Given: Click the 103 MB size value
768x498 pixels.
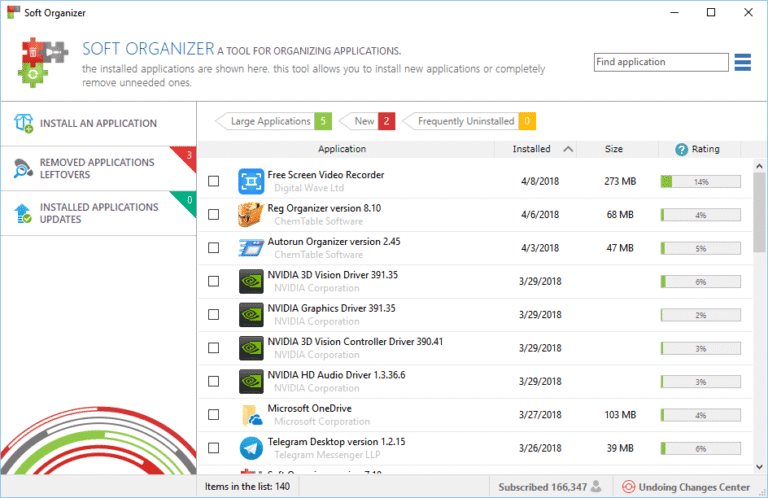Looking at the screenshot, I should (x=620, y=415).
